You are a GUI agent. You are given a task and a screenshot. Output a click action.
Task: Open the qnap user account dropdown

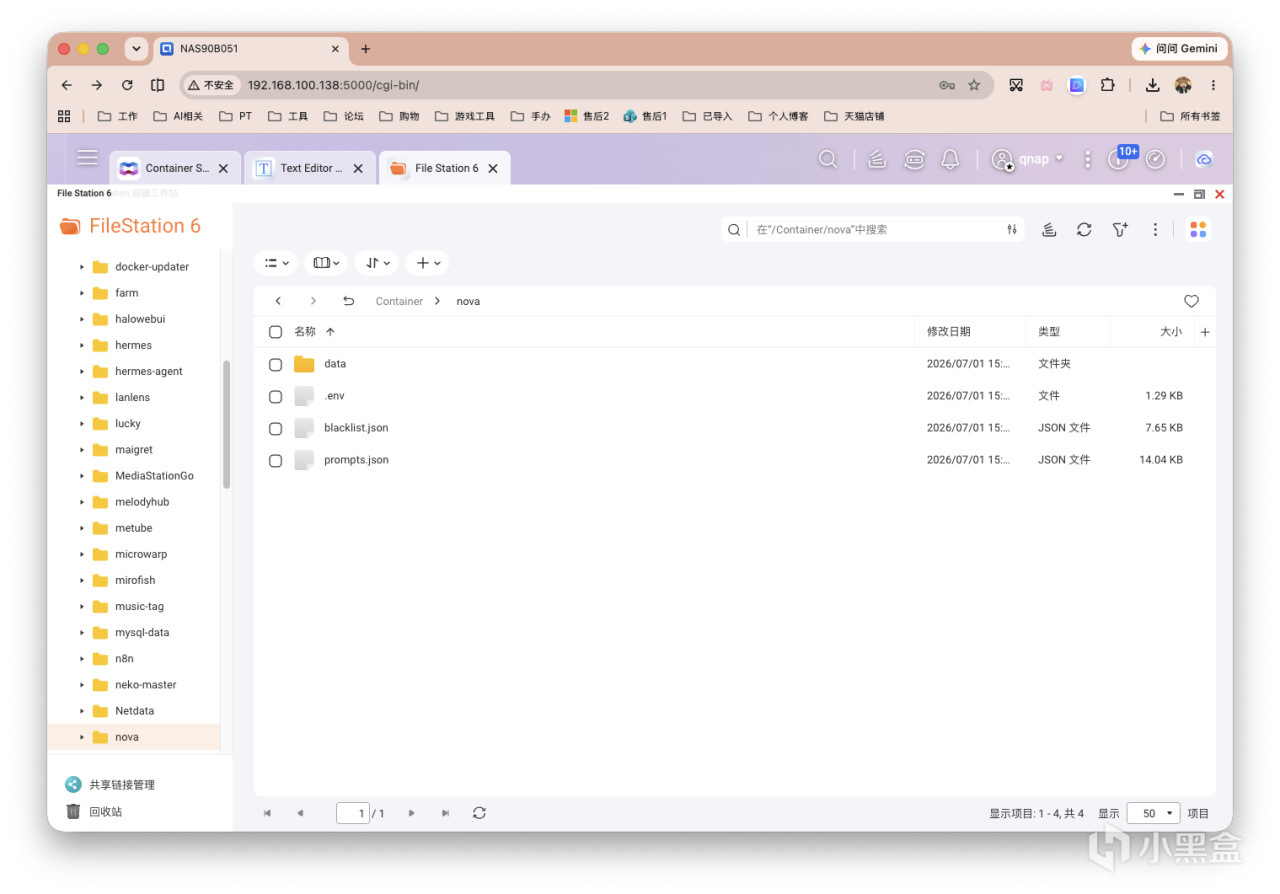pyautogui.click(x=1028, y=159)
